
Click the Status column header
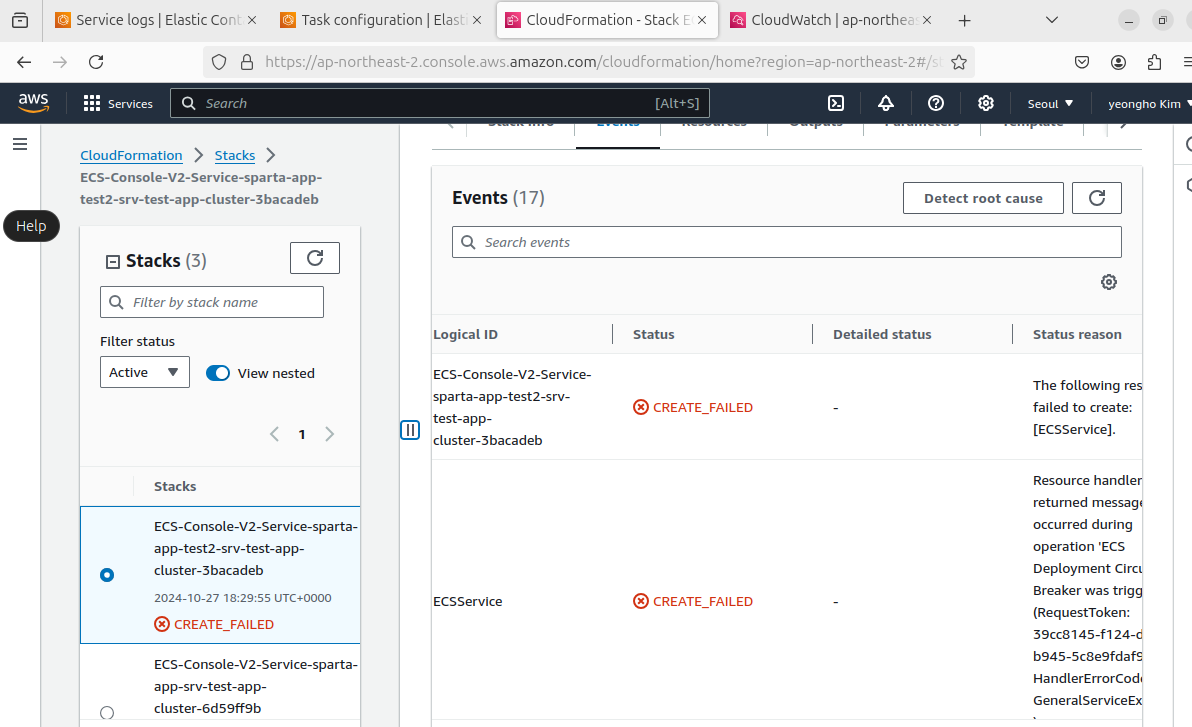coord(653,334)
